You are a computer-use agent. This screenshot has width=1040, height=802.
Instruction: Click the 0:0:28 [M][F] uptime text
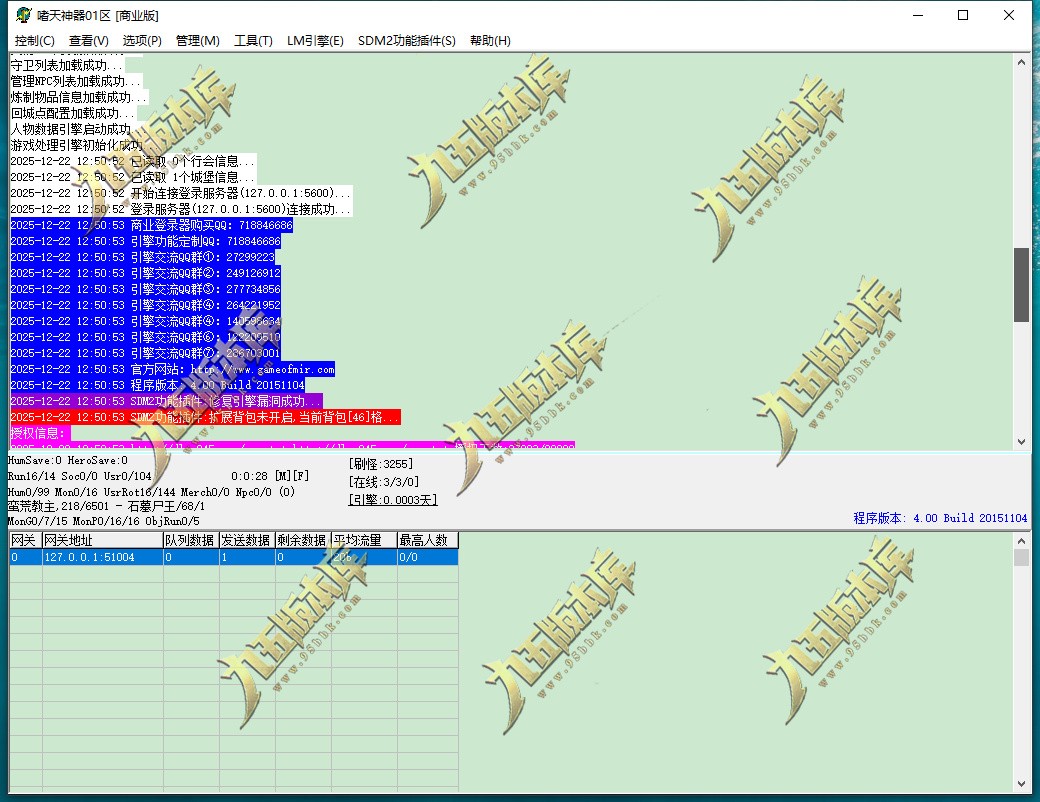click(x=270, y=476)
